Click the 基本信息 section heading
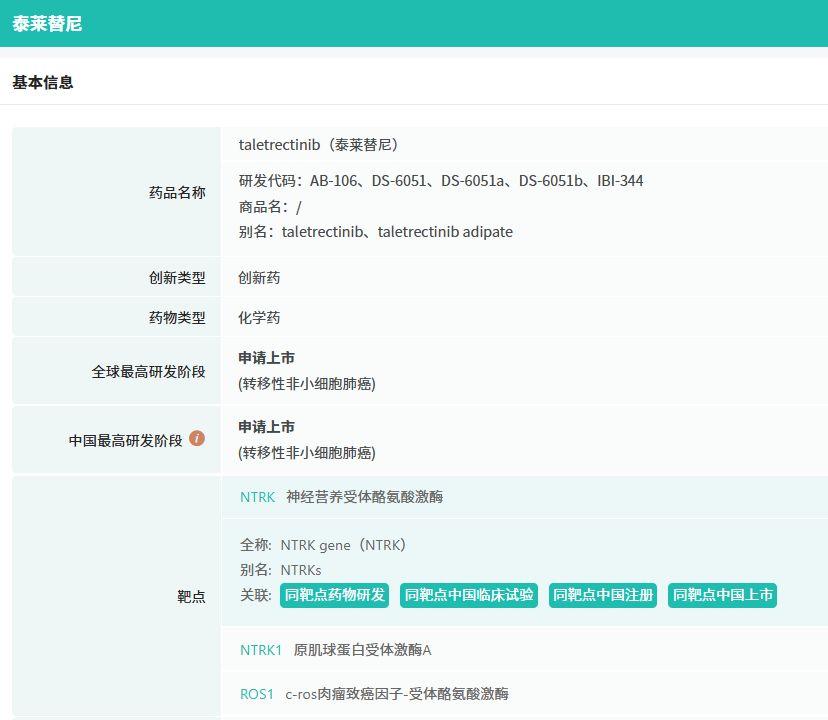Screen dimensions: 828x720 [43, 83]
